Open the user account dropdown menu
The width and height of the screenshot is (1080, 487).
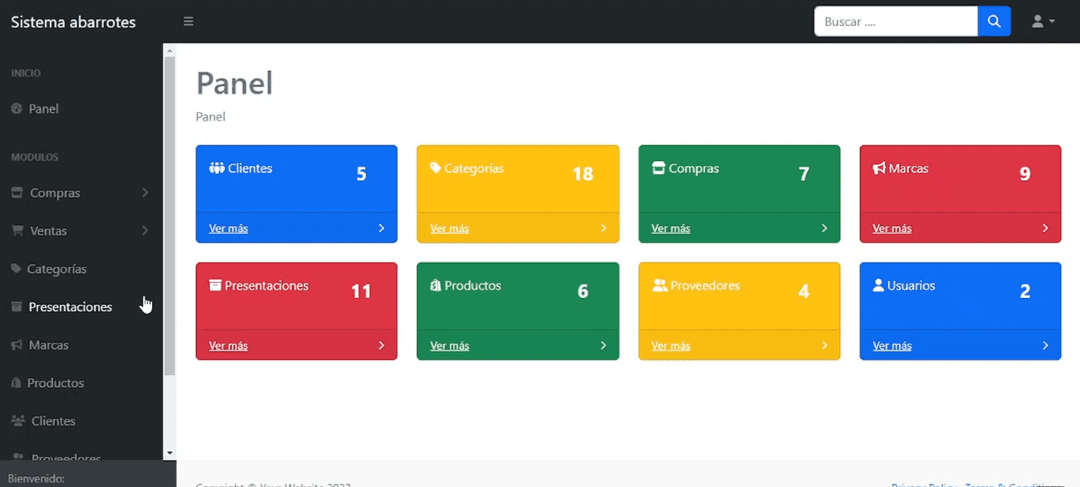pos(1043,22)
